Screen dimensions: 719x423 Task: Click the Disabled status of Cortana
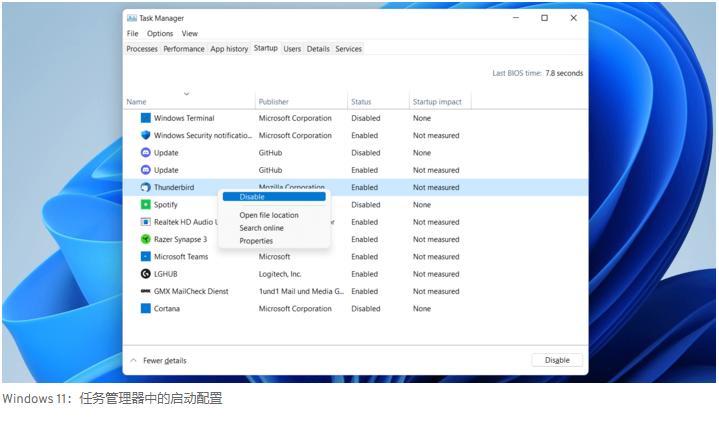pyautogui.click(x=365, y=309)
